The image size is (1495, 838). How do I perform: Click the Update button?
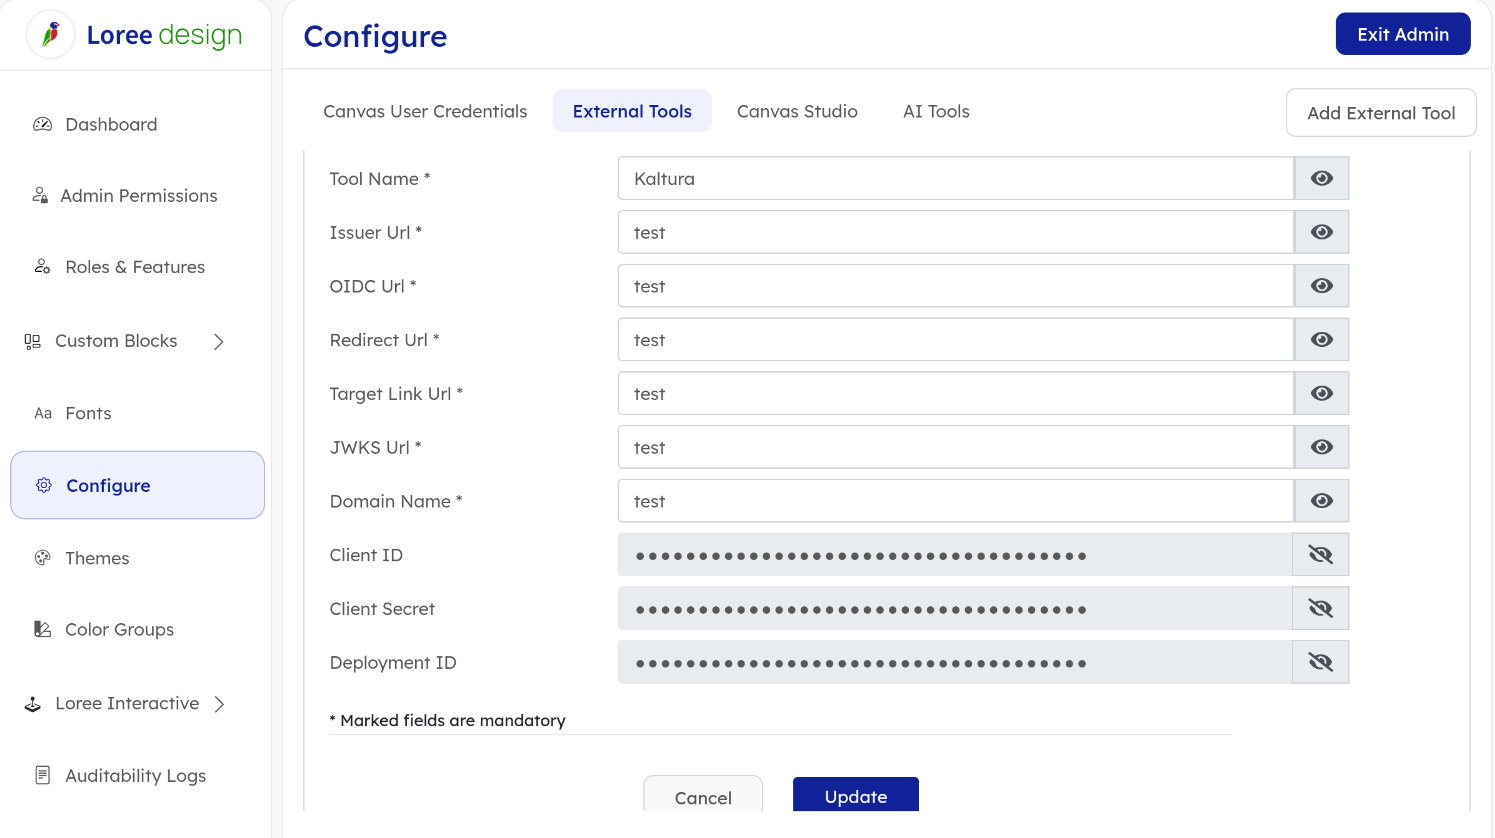click(x=855, y=795)
